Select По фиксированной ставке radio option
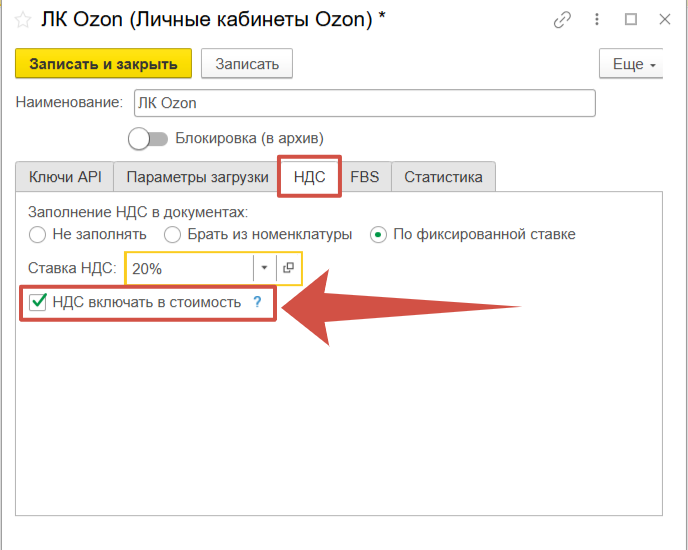 pos(379,234)
